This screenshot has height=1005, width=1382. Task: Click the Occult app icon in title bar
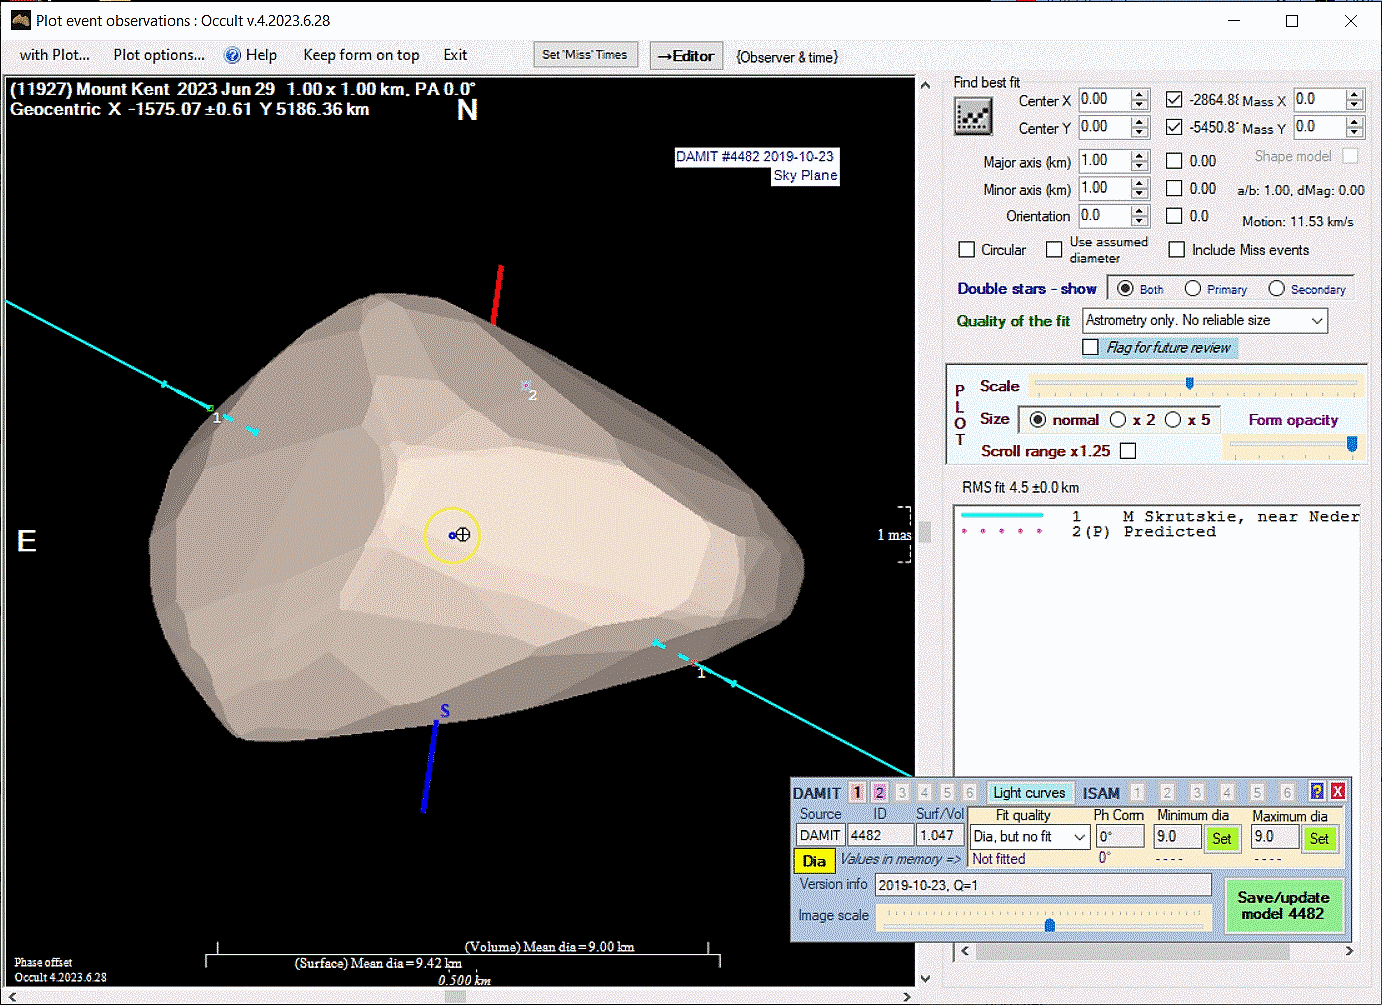(20, 20)
